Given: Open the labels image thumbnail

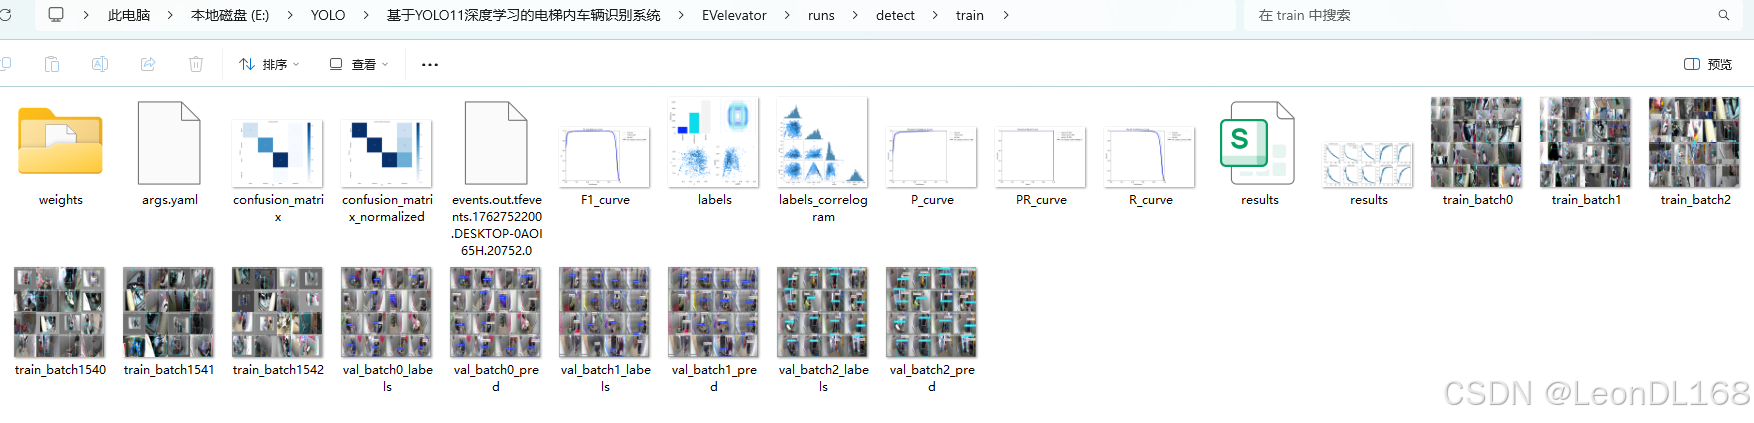Looking at the screenshot, I should pos(714,142).
